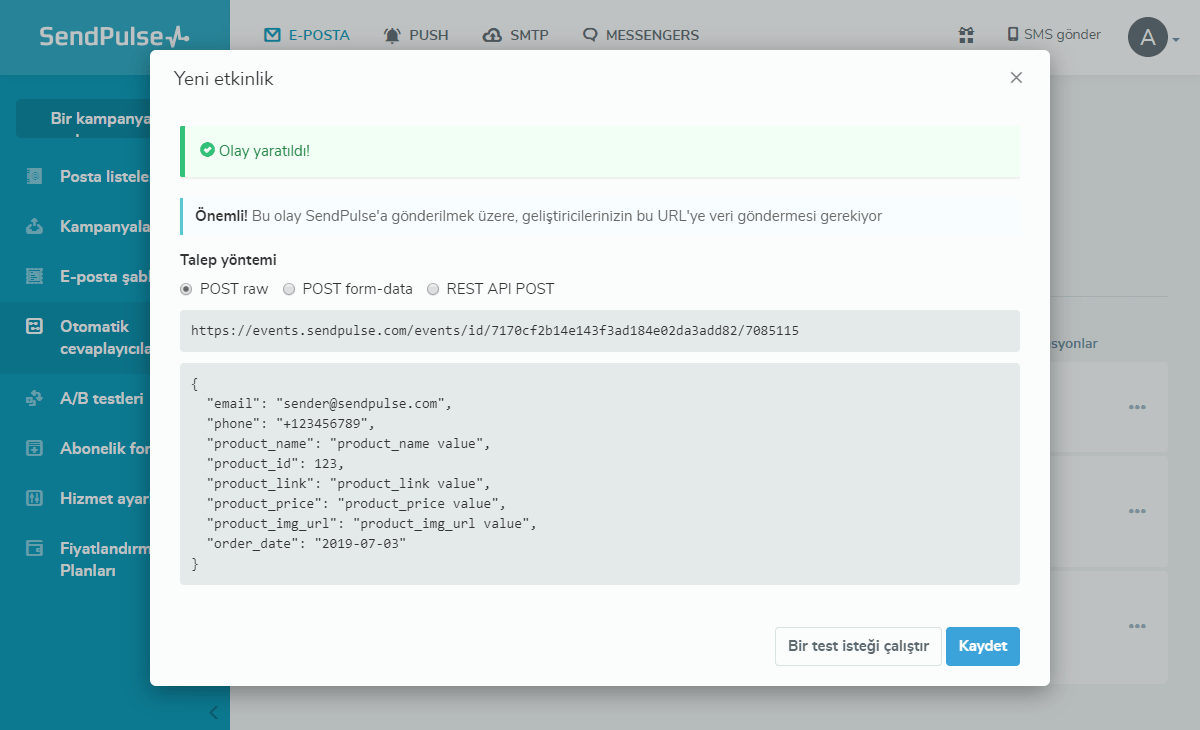
Task: Open the SMTP section
Action: click(515, 35)
